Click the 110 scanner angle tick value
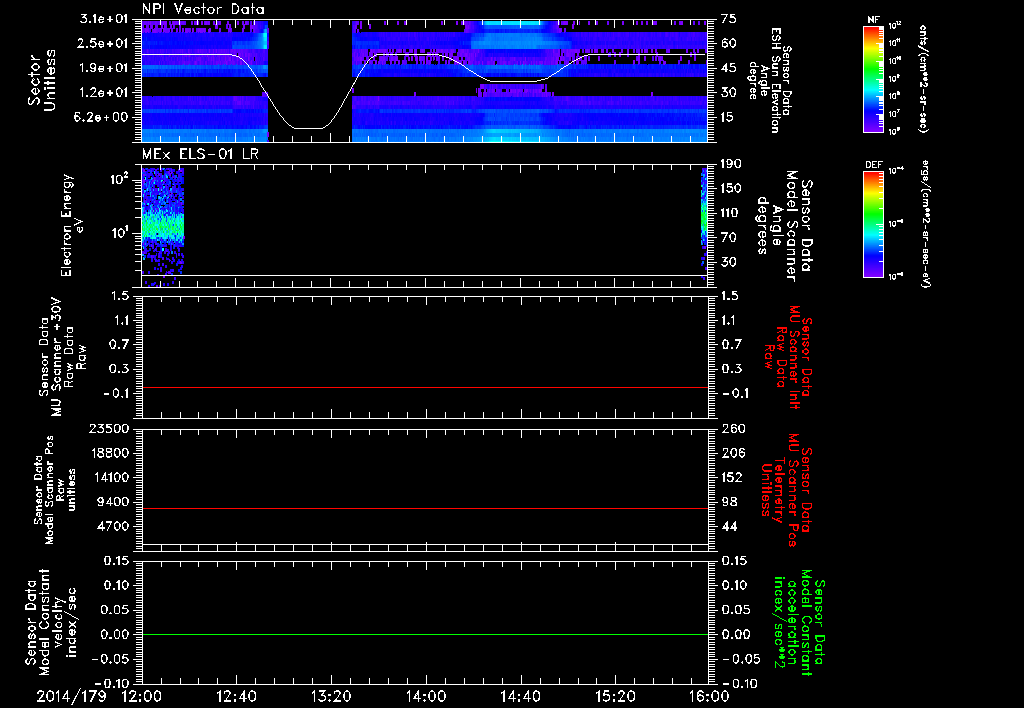1024x708 pixels. point(731,213)
